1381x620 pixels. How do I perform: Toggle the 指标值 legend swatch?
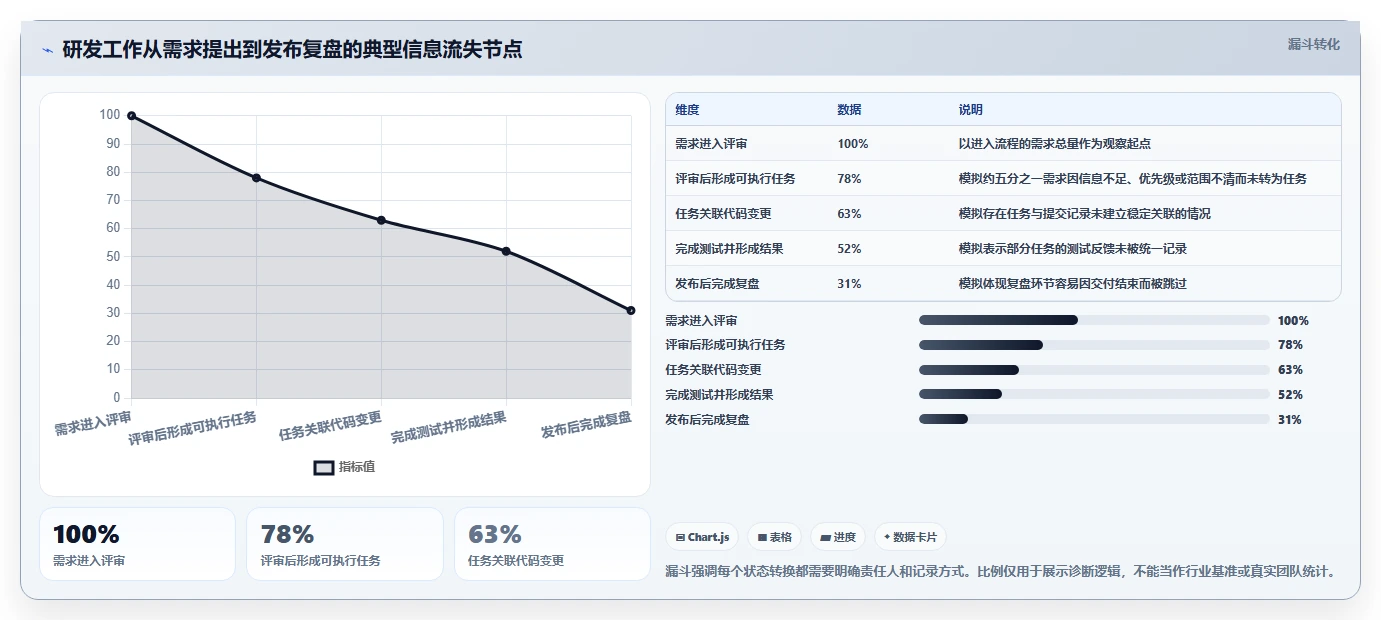point(324,467)
